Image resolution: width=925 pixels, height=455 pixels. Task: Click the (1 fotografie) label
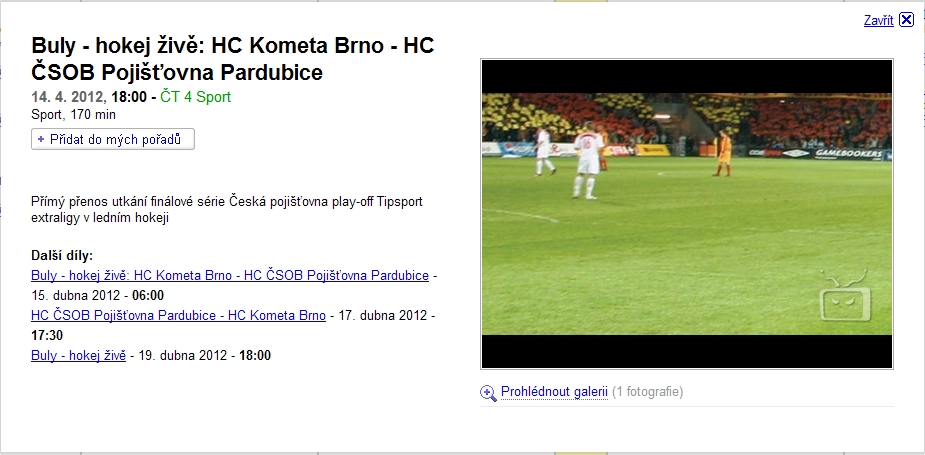pyautogui.click(x=647, y=392)
